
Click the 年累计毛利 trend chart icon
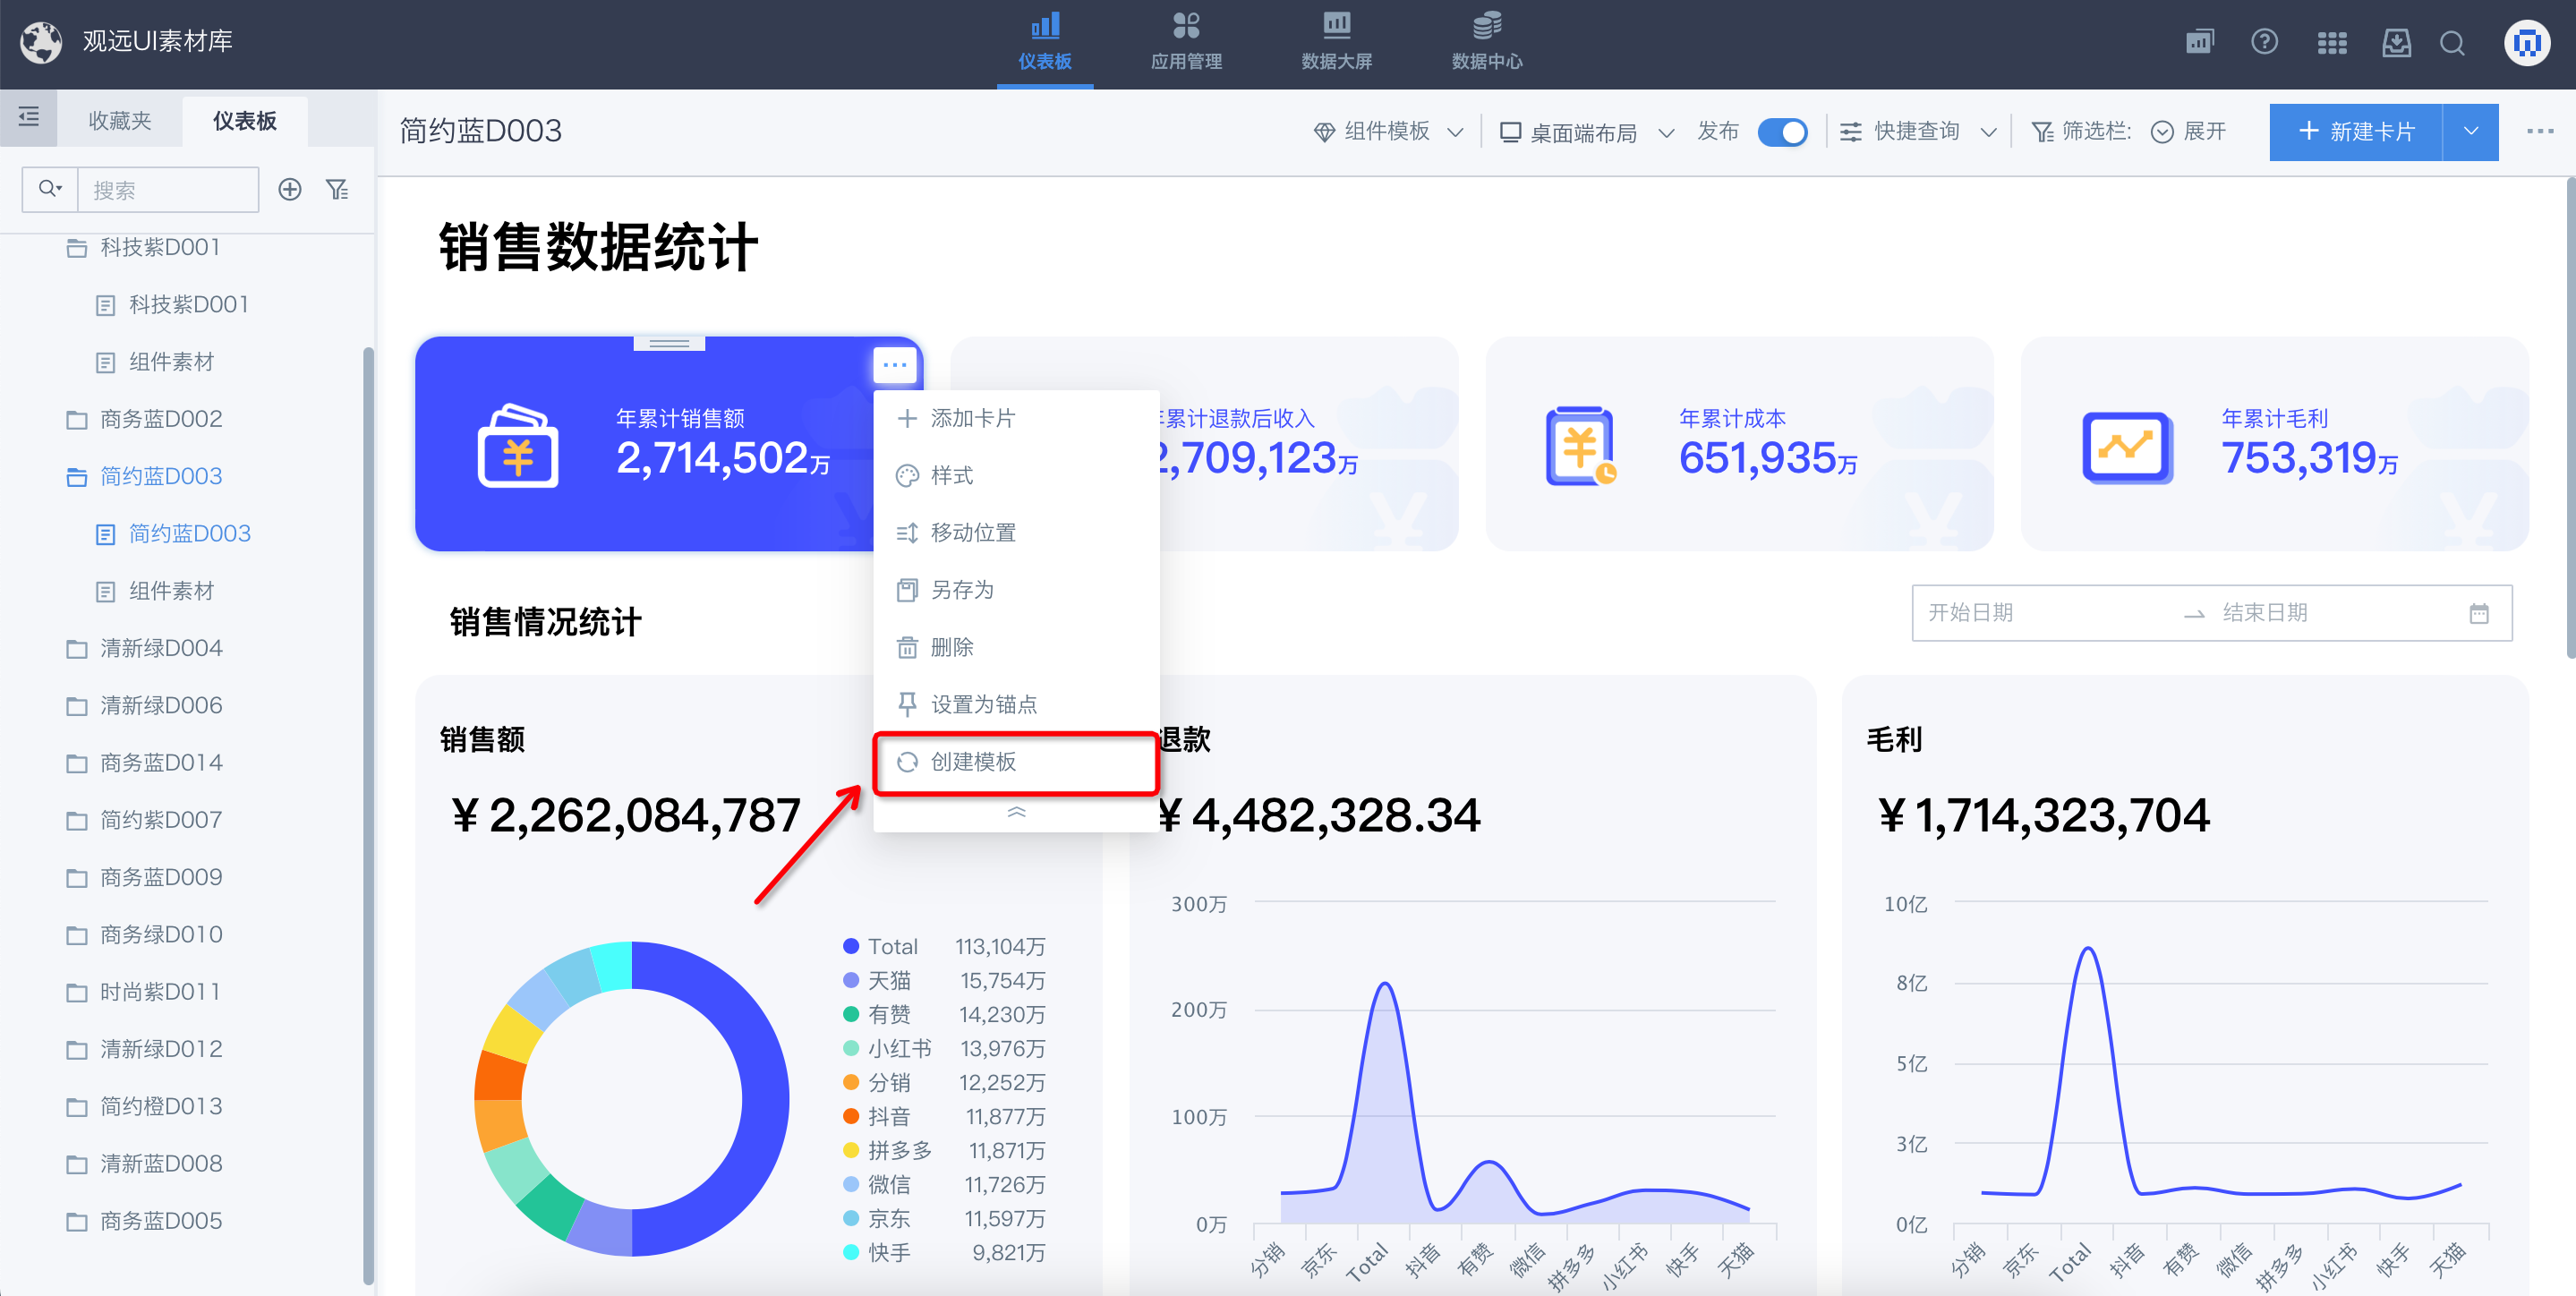tap(2127, 447)
